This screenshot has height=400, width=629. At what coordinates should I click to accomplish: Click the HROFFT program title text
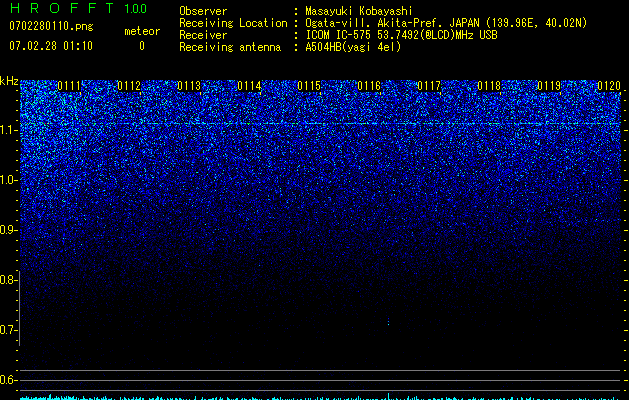[62, 8]
